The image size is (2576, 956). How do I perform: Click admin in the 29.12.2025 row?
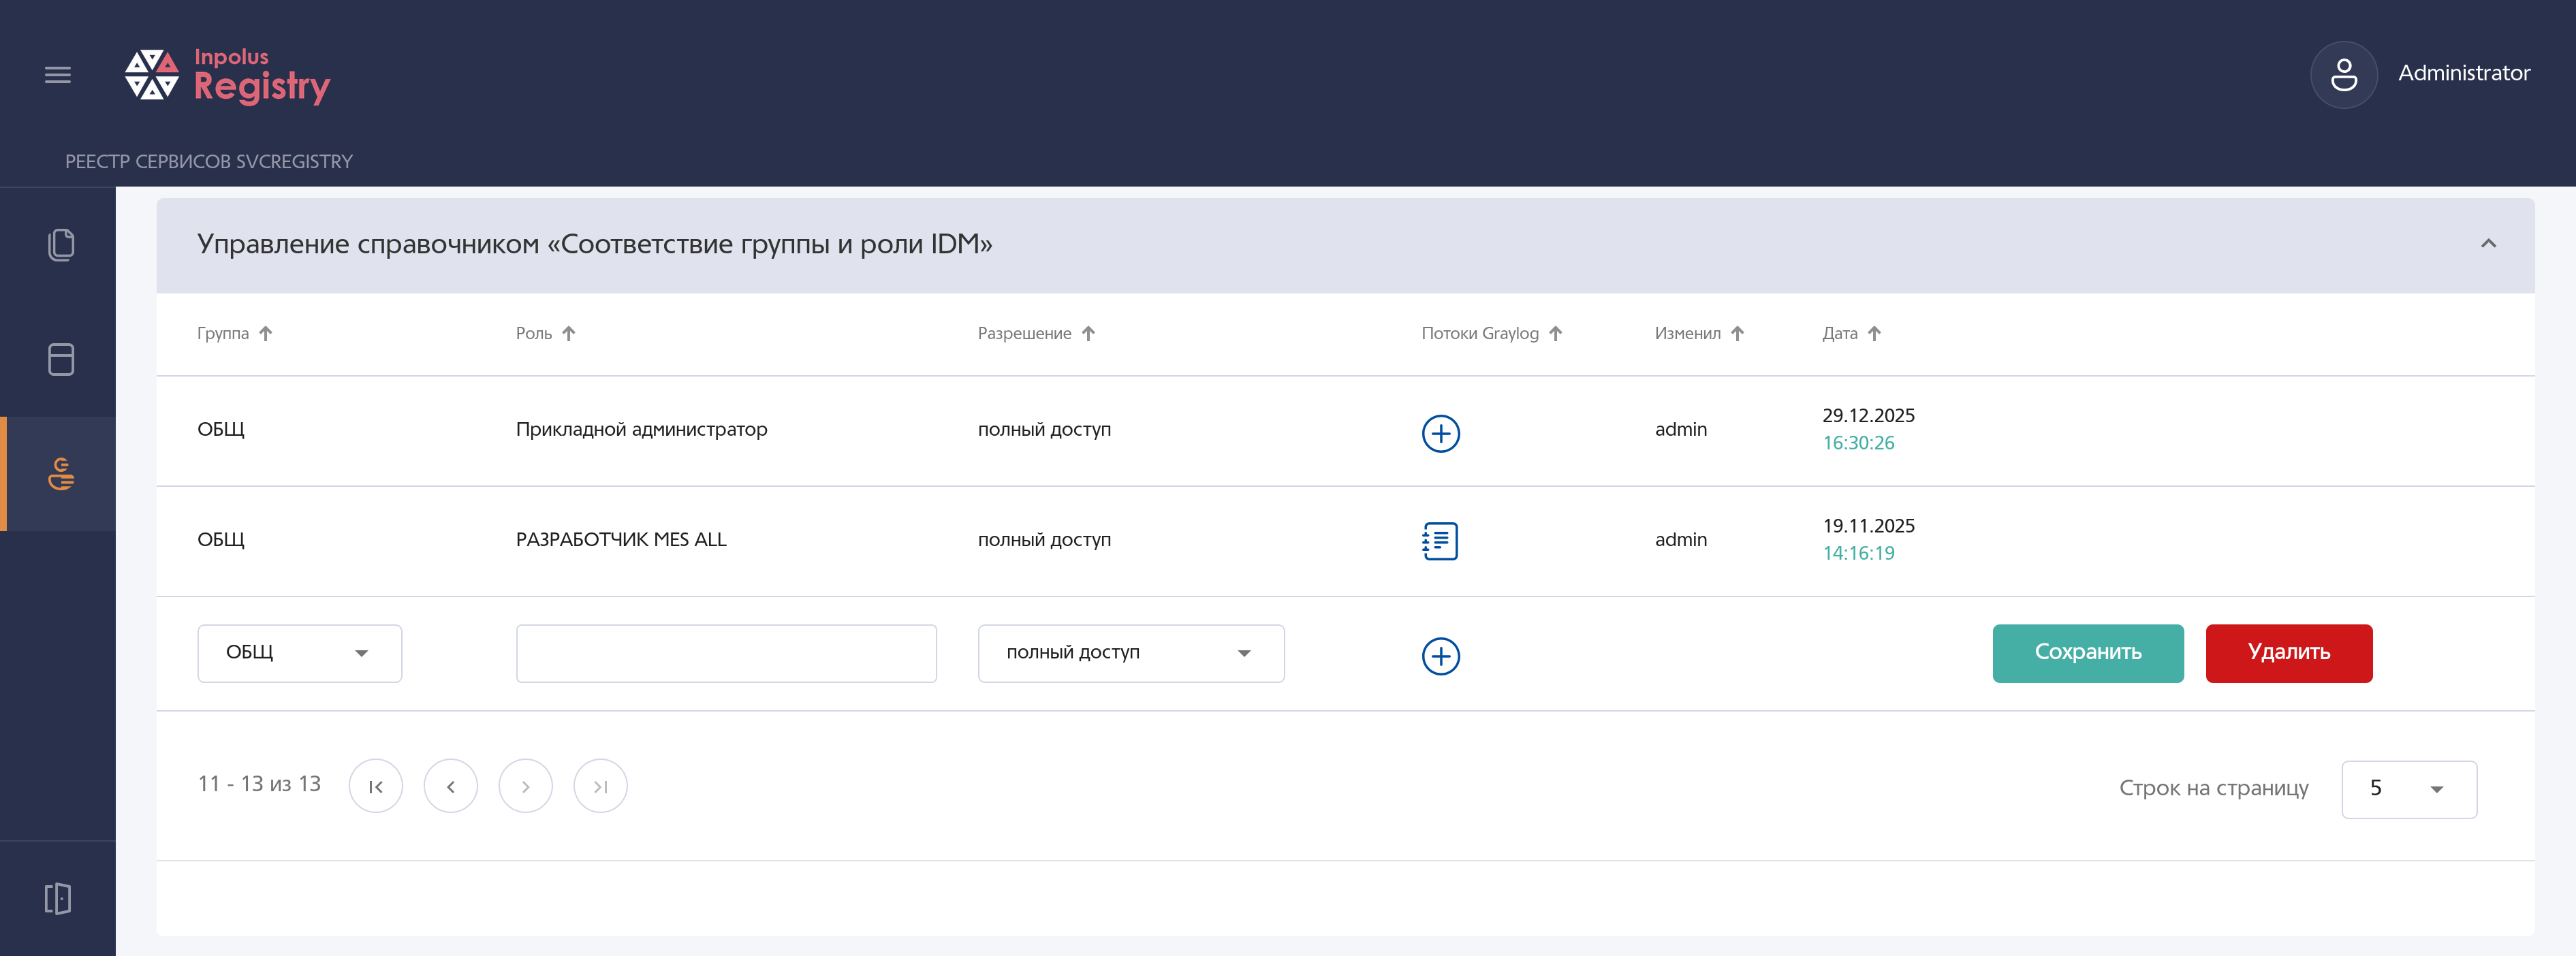[x=1681, y=430]
